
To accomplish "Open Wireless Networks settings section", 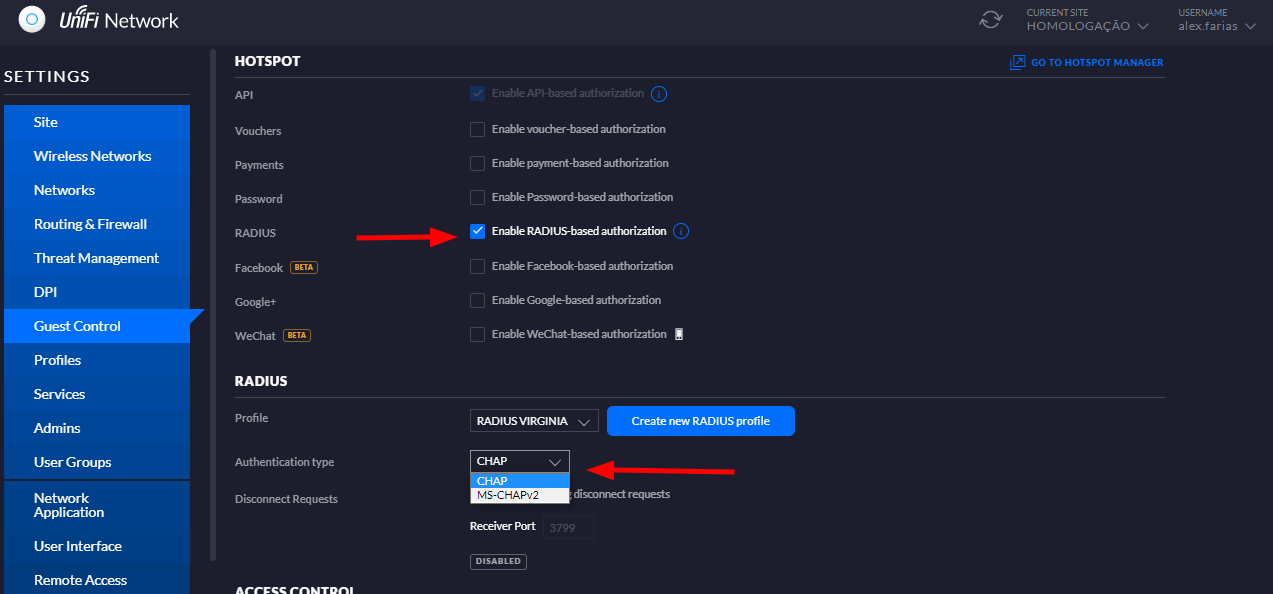I will 92,156.
